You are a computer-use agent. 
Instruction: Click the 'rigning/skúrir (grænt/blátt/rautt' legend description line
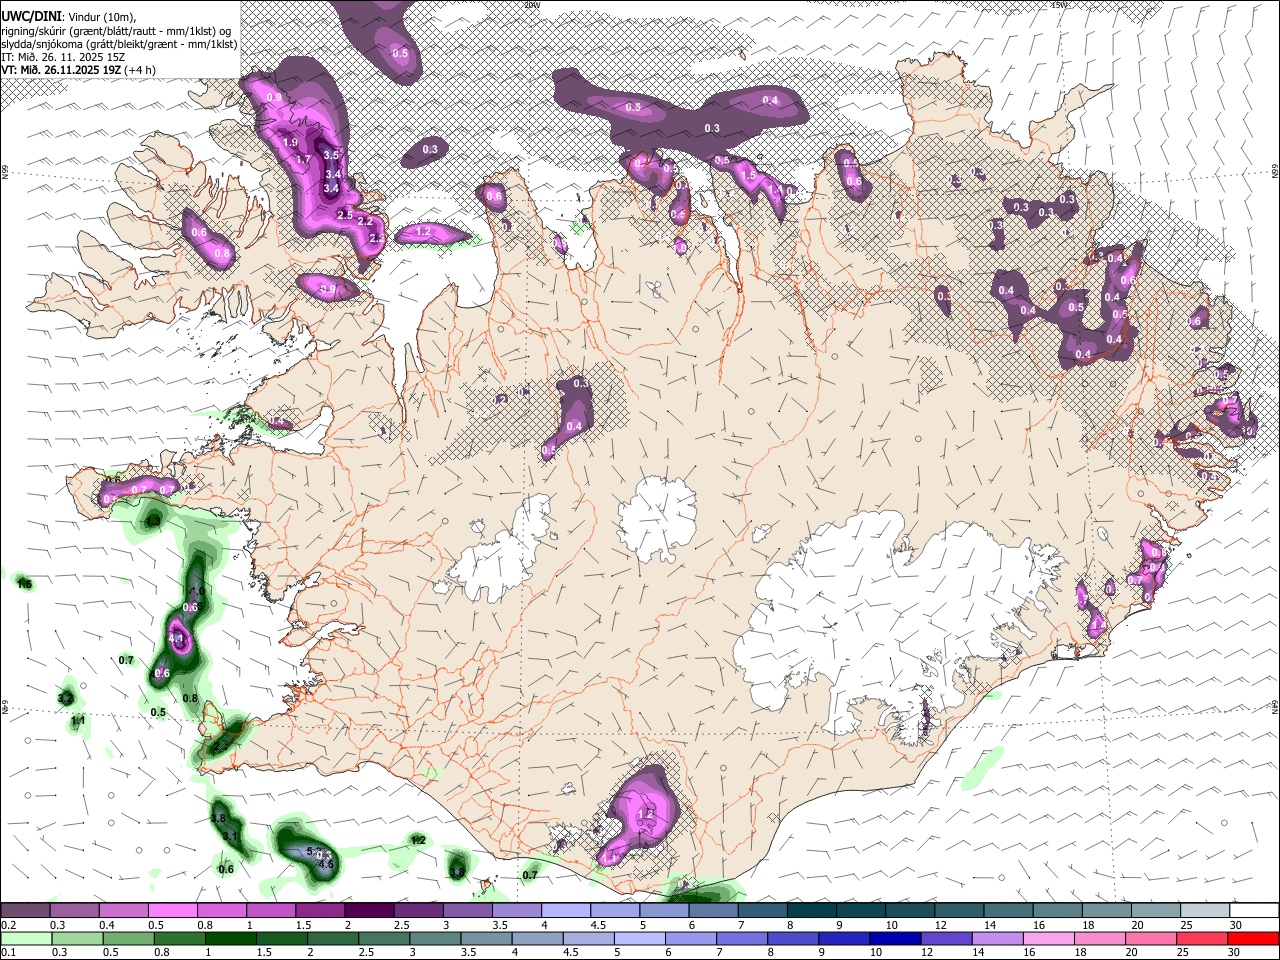point(116,31)
